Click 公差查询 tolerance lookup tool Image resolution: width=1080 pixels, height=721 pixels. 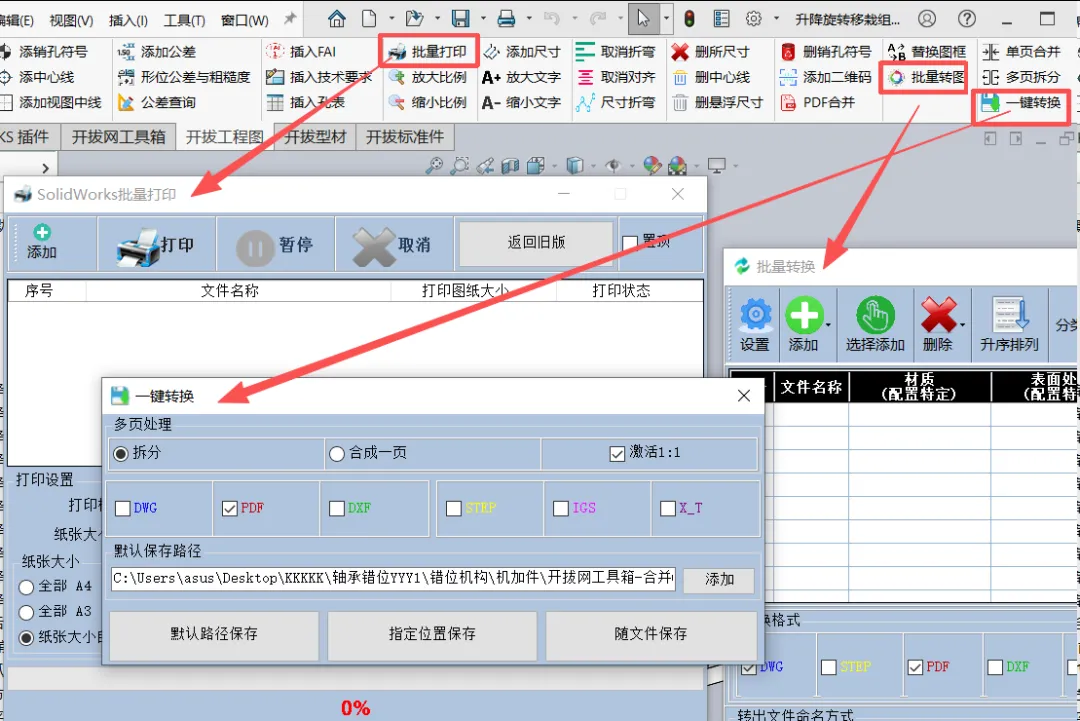(157, 103)
